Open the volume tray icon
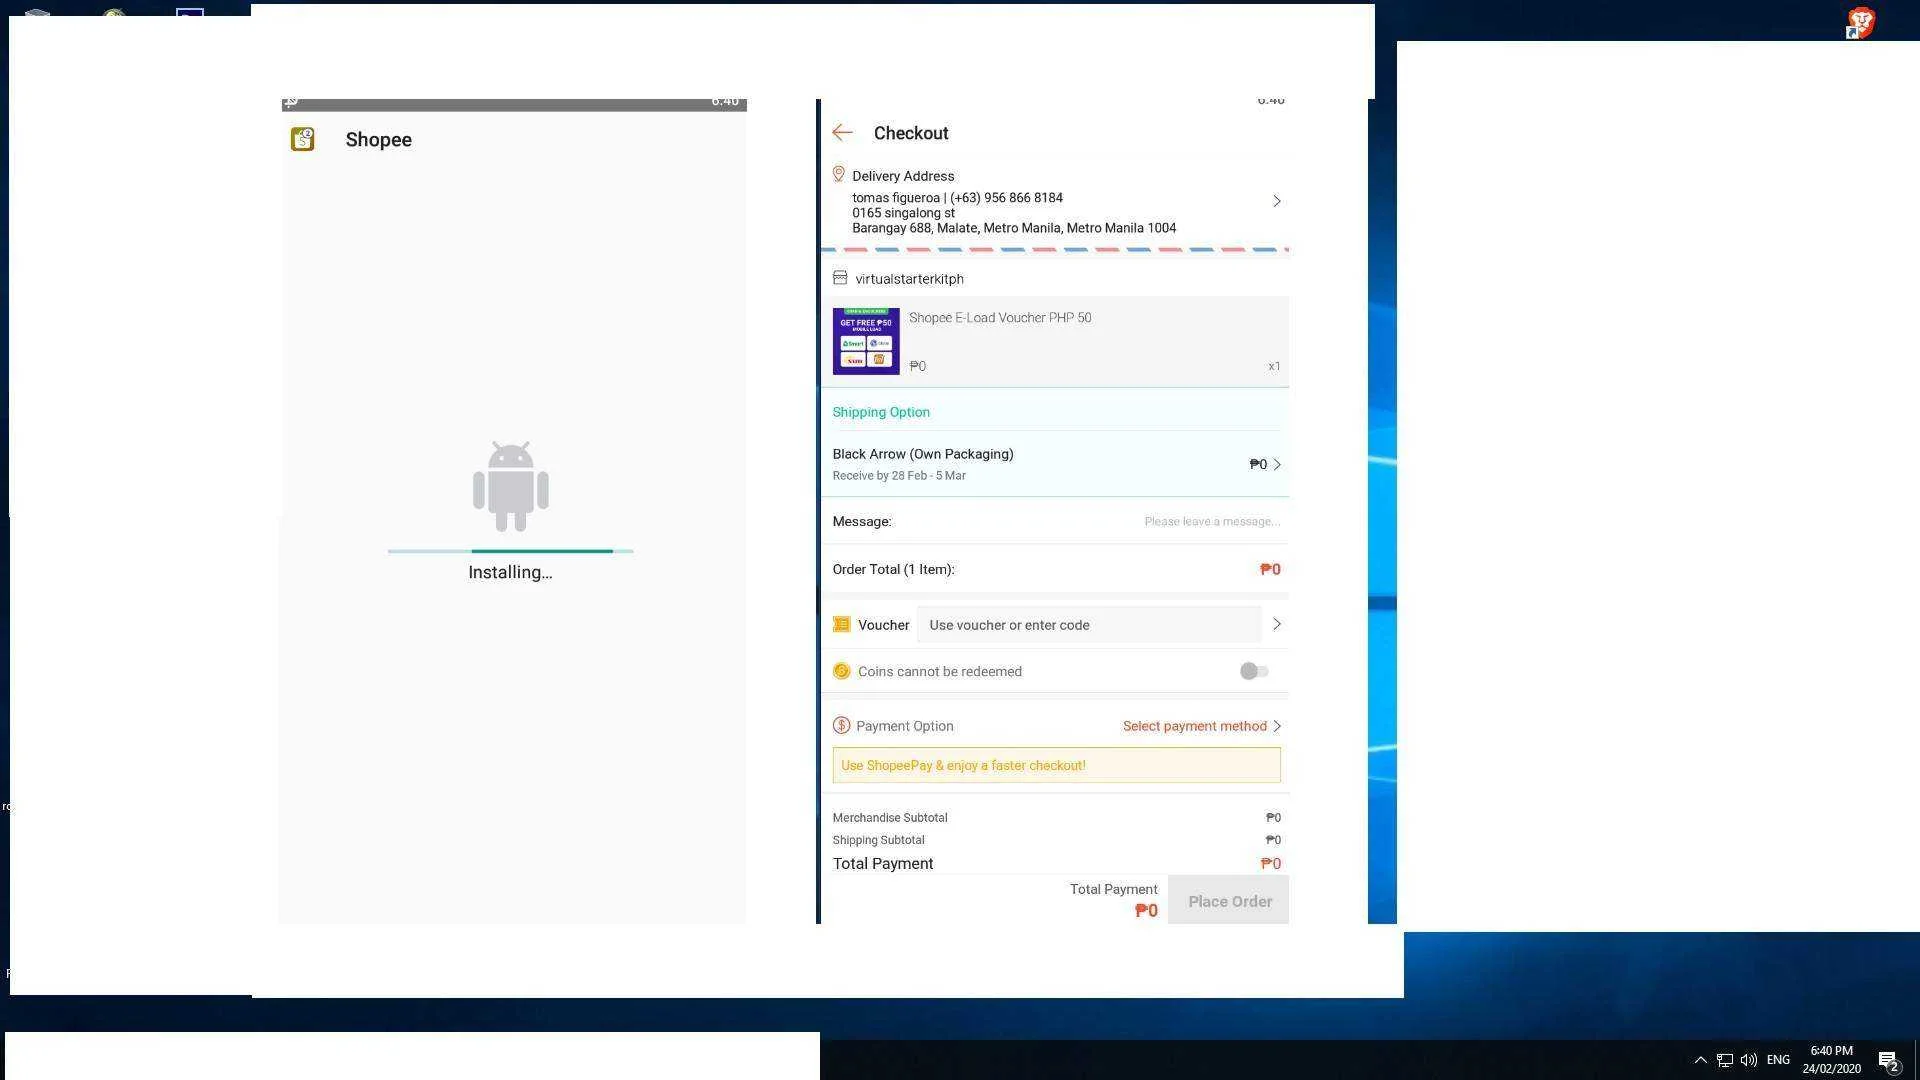Screen dimensions: 1920x1080 pyautogui.click(x=1749, y=1060)
